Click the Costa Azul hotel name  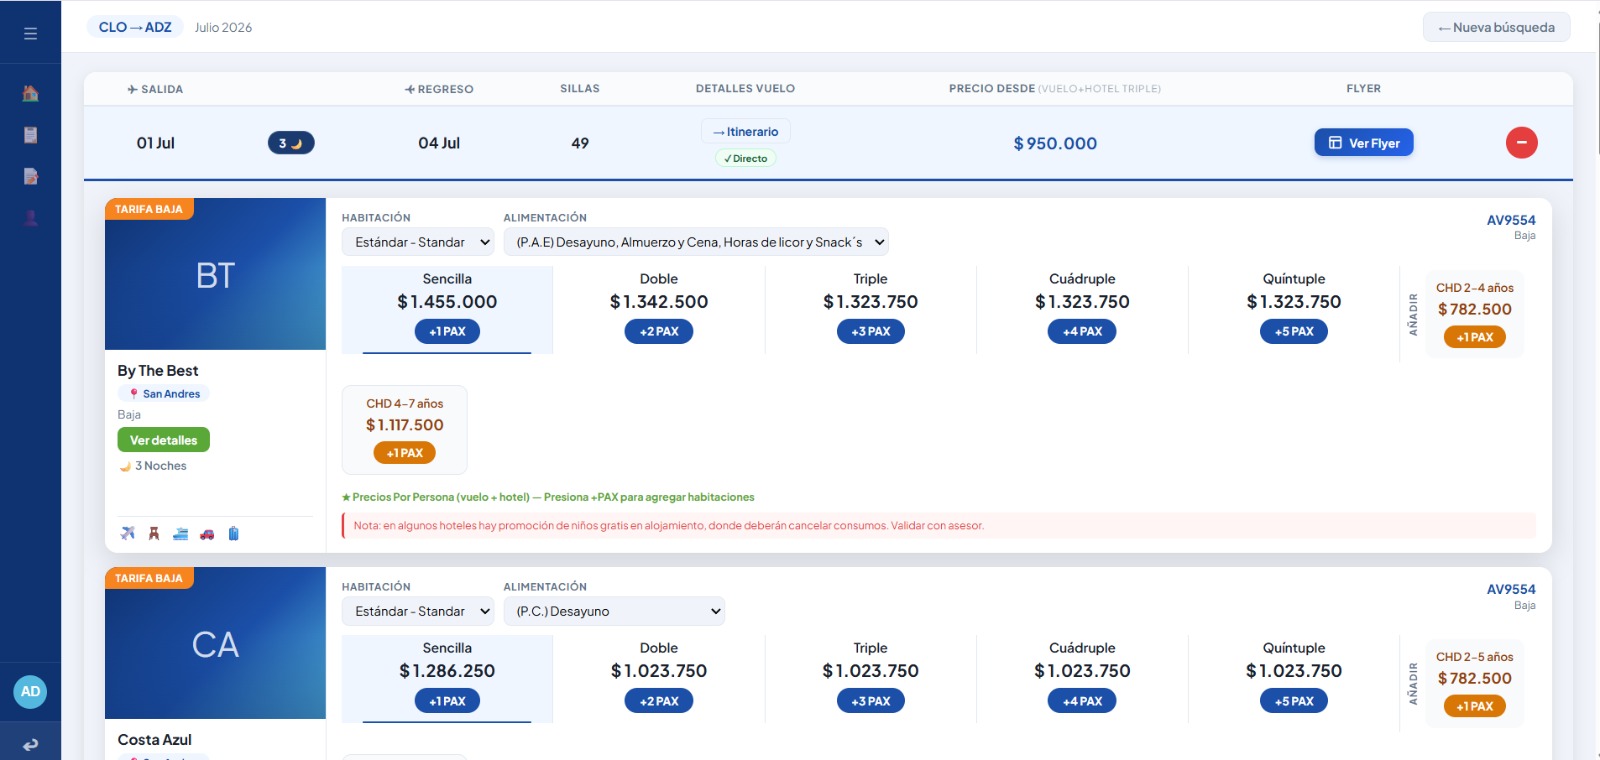155,740
